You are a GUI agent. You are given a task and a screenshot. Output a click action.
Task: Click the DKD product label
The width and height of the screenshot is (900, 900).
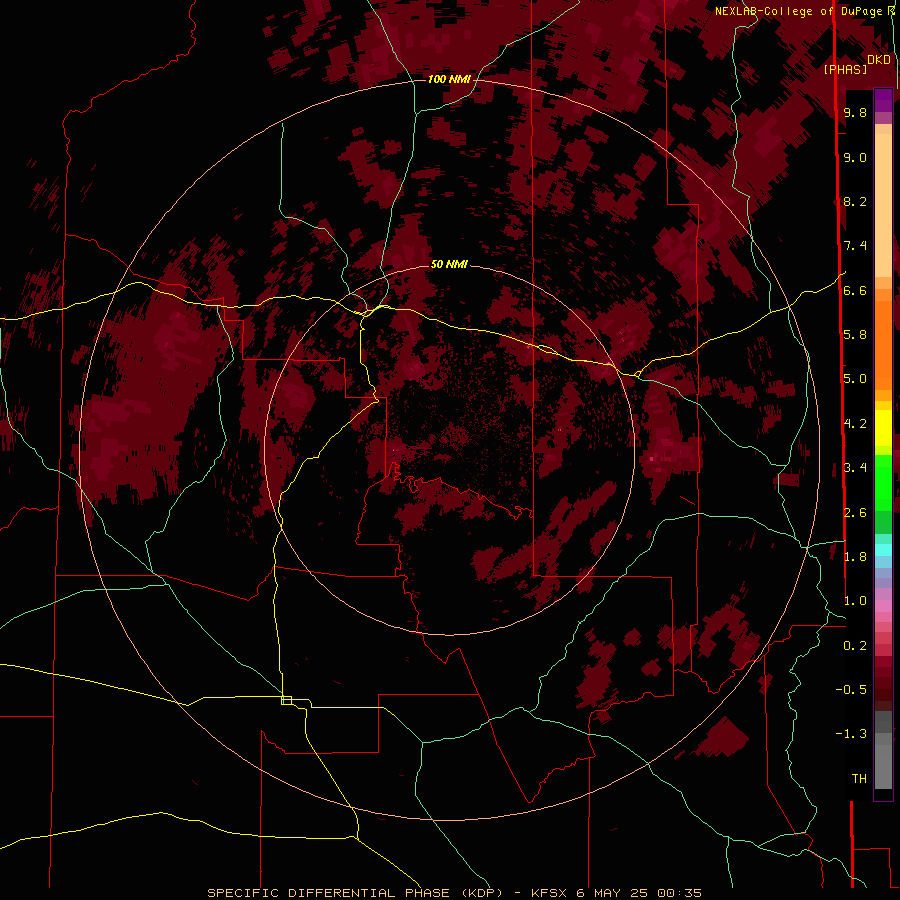click(x=879, y=59)
